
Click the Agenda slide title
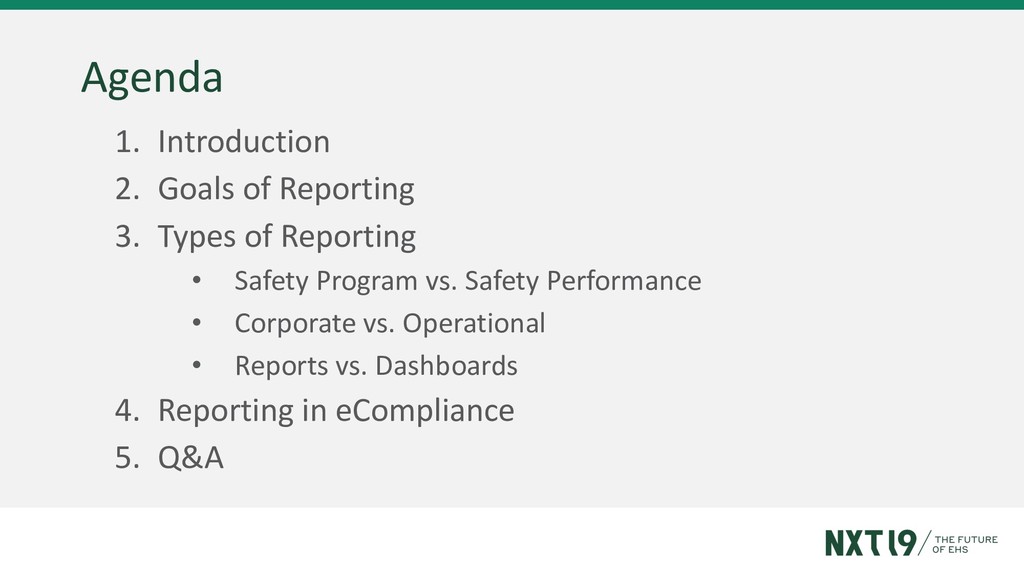click(x=152, y=78)
